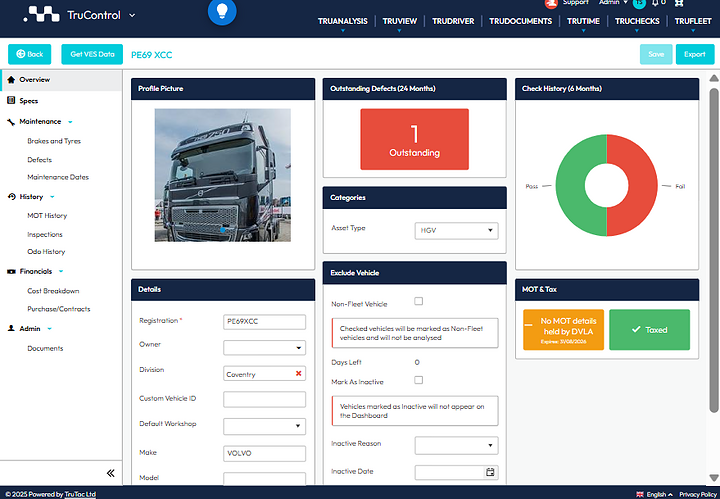Open Maintenance Dates in sidebar
The image size is (720, 499).
point(58,177)
